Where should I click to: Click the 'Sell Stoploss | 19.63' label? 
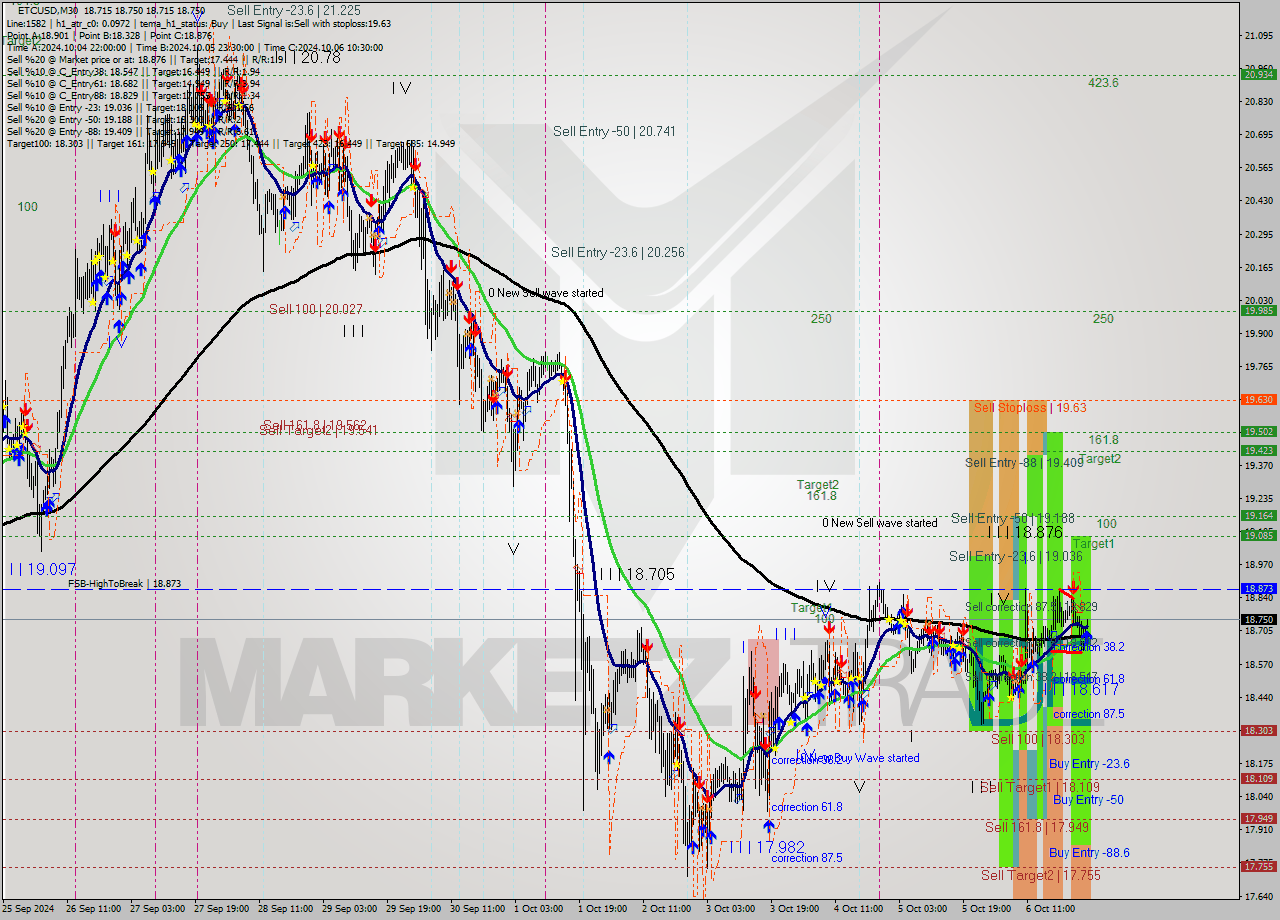1029,407
